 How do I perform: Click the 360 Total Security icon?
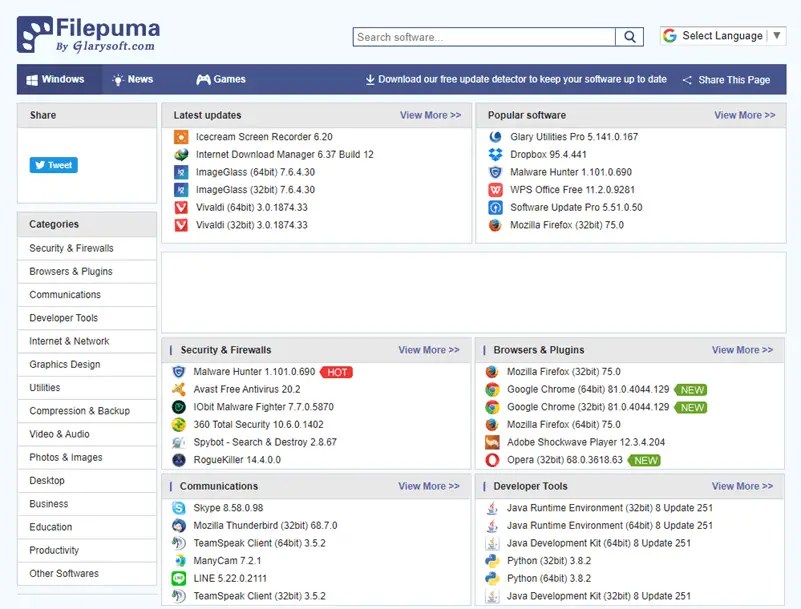point(178,425)
